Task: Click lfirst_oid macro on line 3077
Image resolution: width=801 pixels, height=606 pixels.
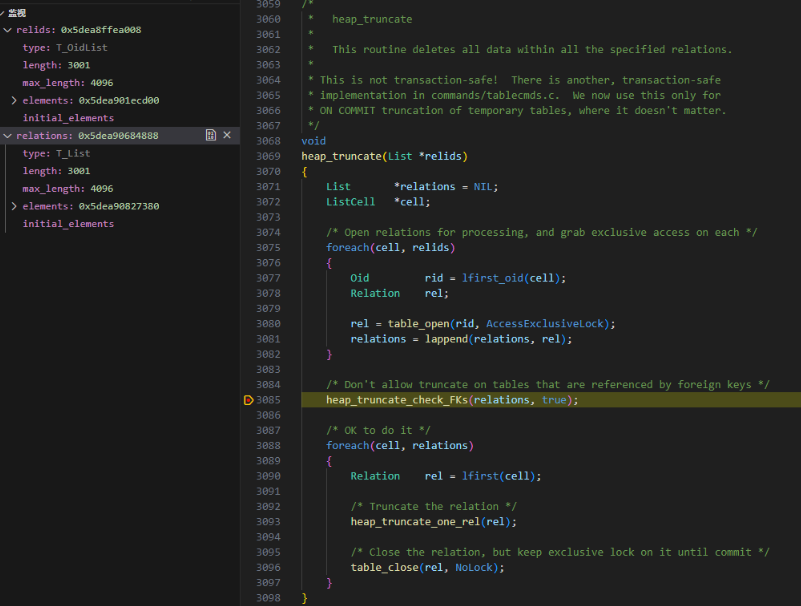Action: coord(492,278)
